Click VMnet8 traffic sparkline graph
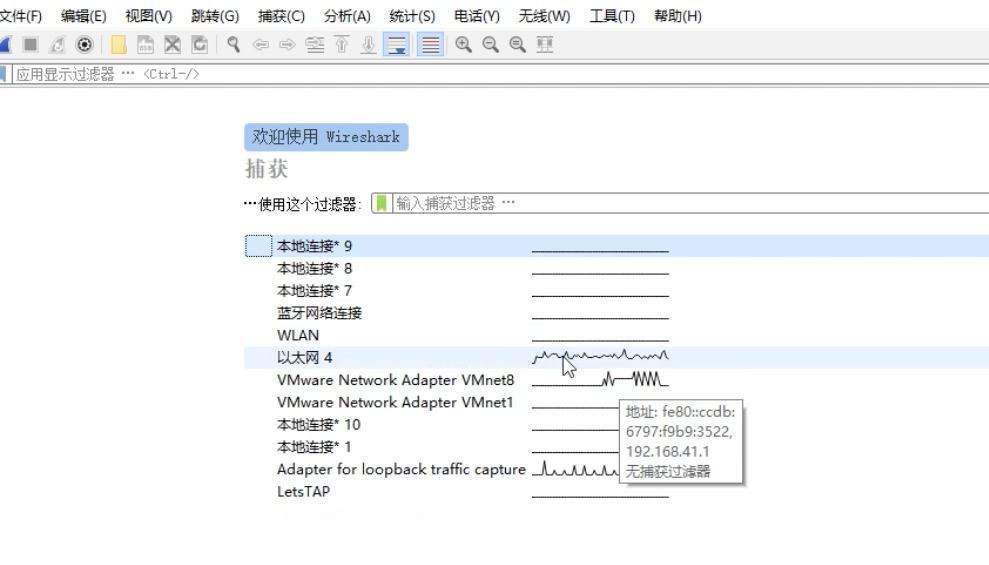The width and height of the screenshot is (989, 565). 600,379
